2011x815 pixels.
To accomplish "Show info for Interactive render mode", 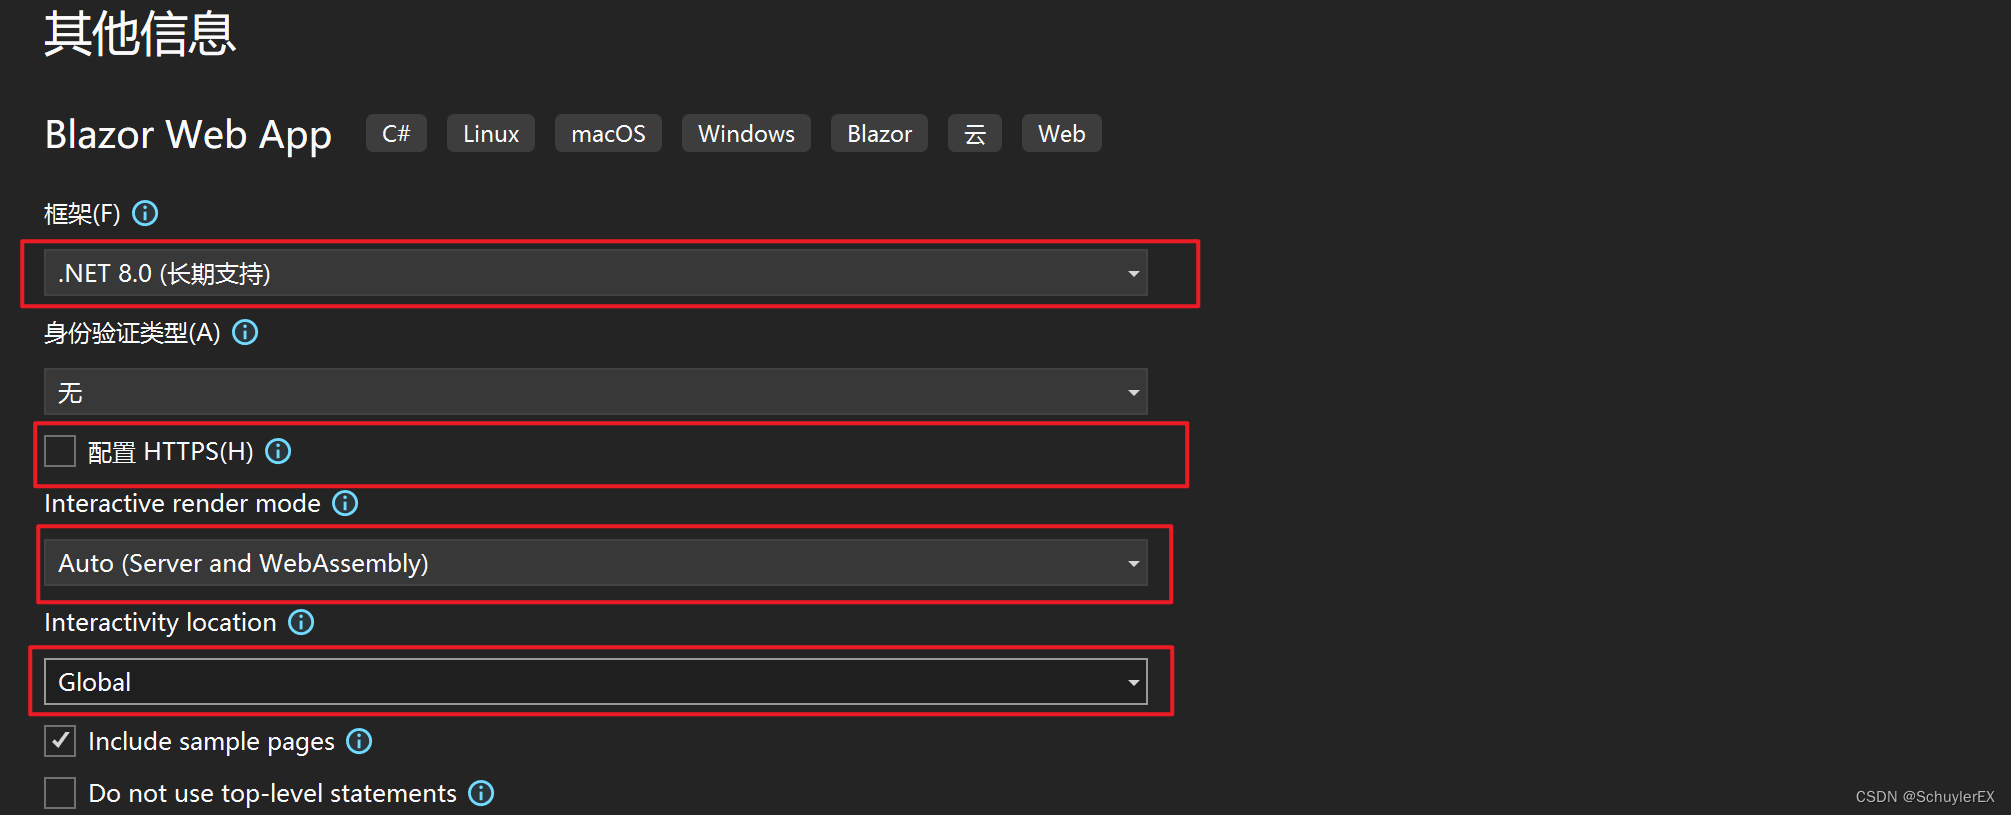I will (x=345, y=503).
